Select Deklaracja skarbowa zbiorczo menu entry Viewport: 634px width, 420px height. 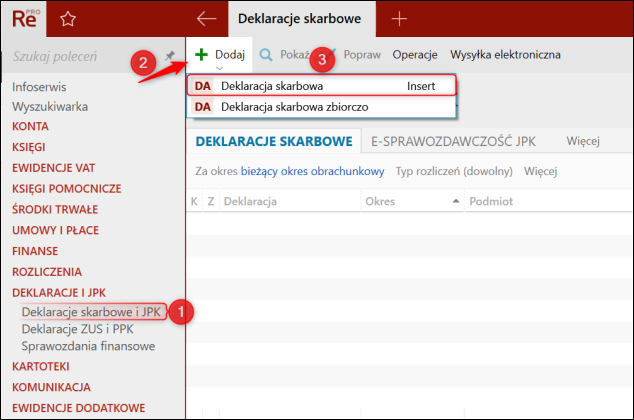point(322,107)
